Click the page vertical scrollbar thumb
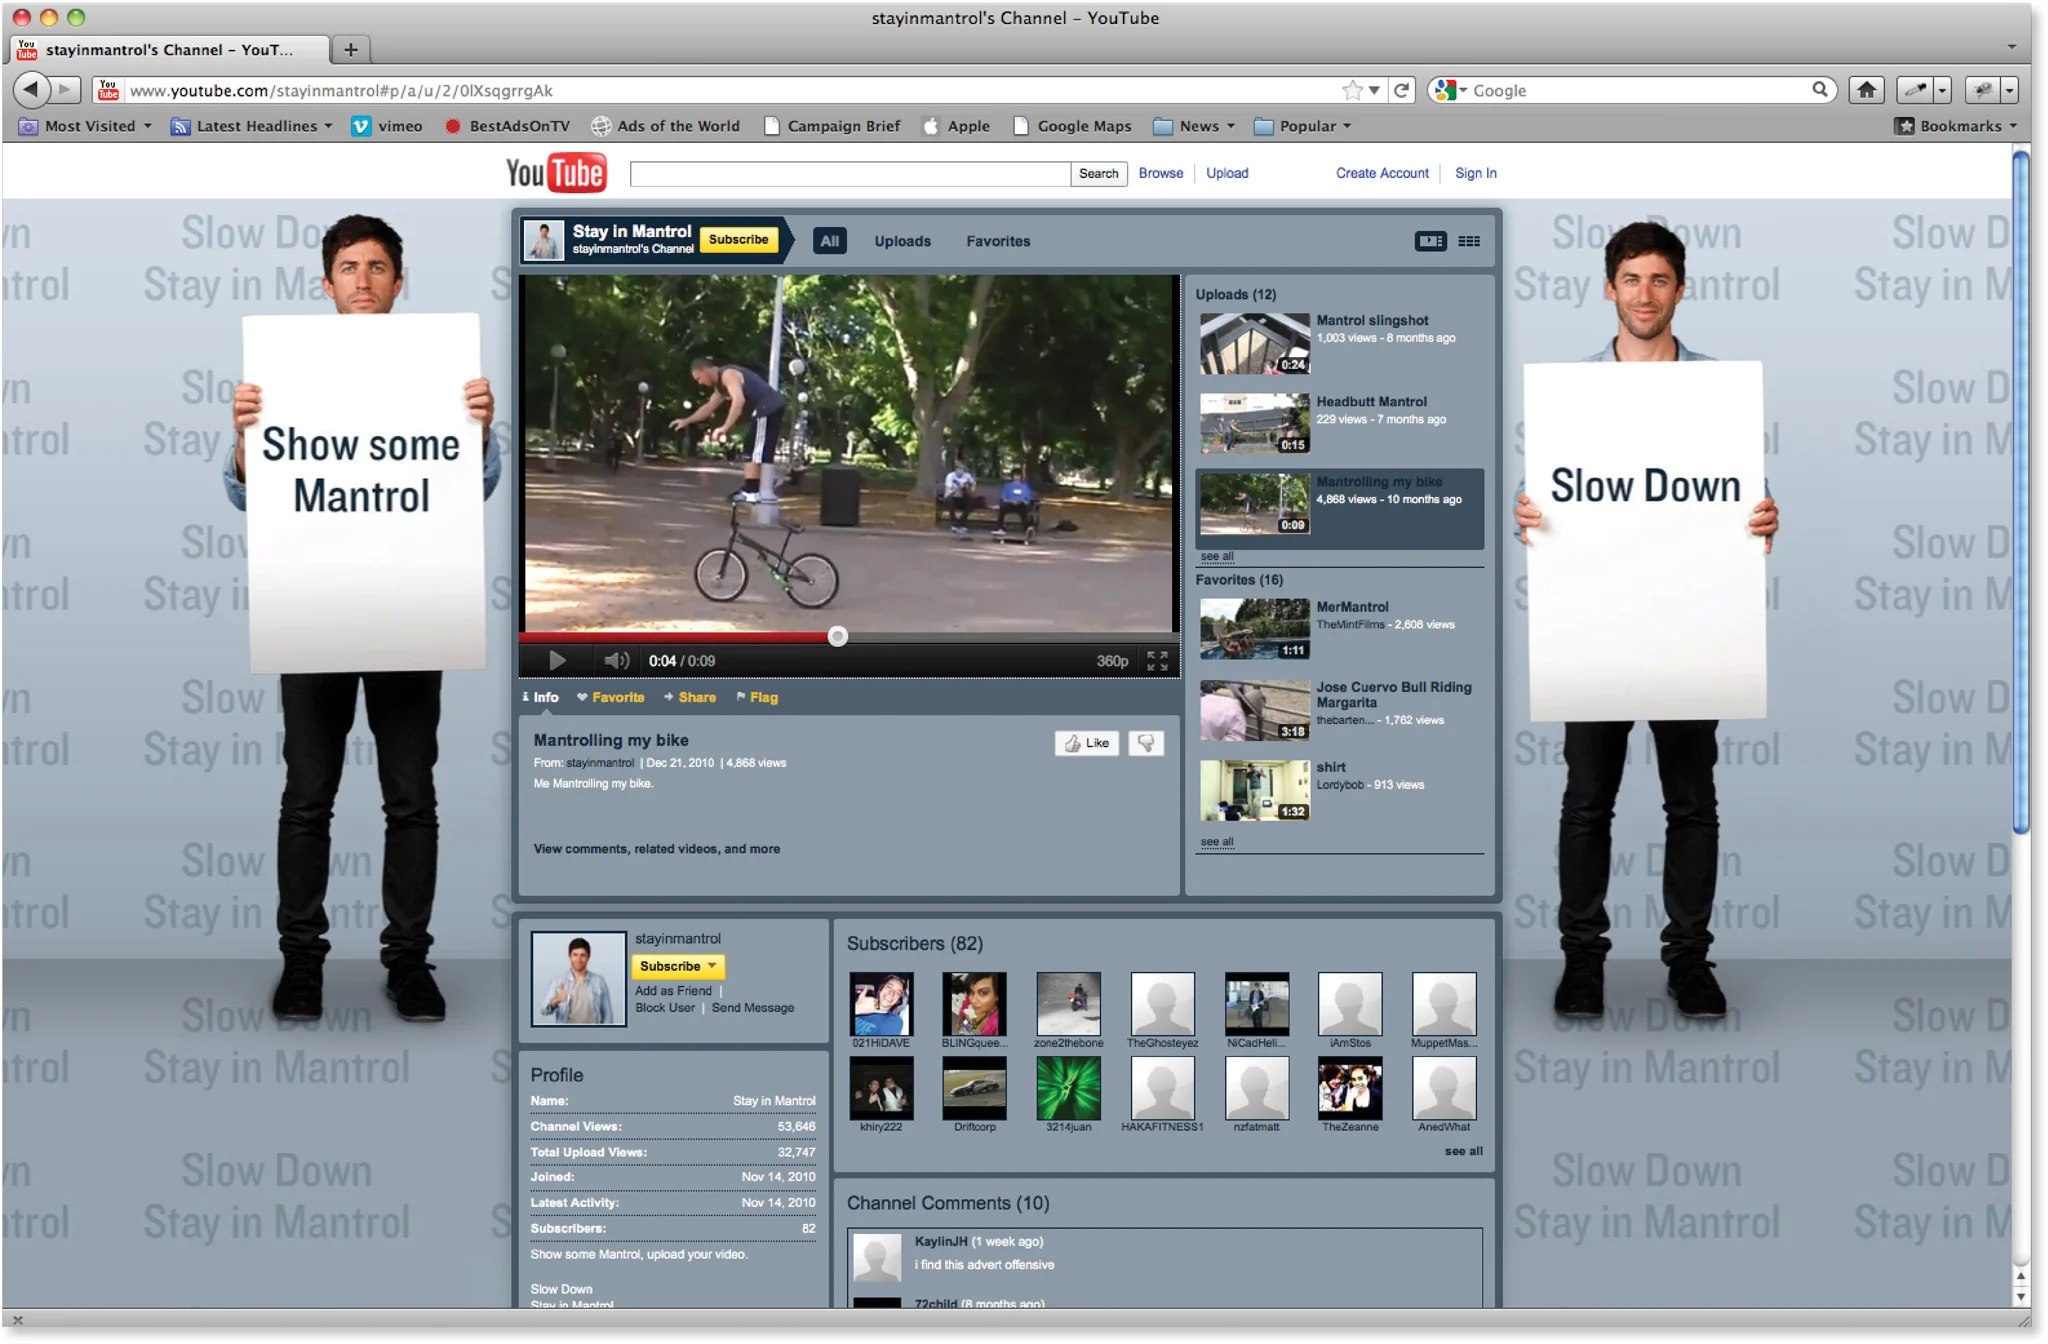 click(x=2021, y=490)
